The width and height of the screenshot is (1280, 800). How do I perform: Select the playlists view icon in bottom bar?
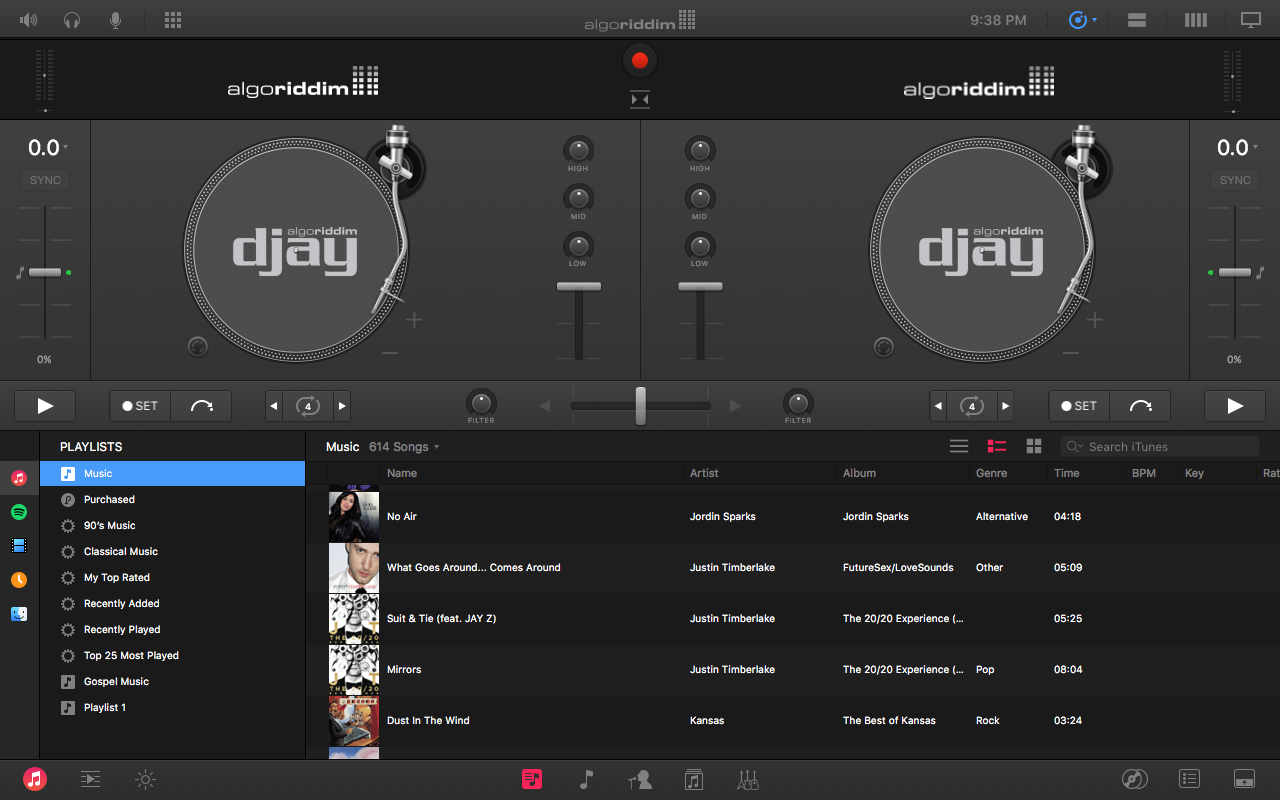pyautogui.click(x=532, y=779)
